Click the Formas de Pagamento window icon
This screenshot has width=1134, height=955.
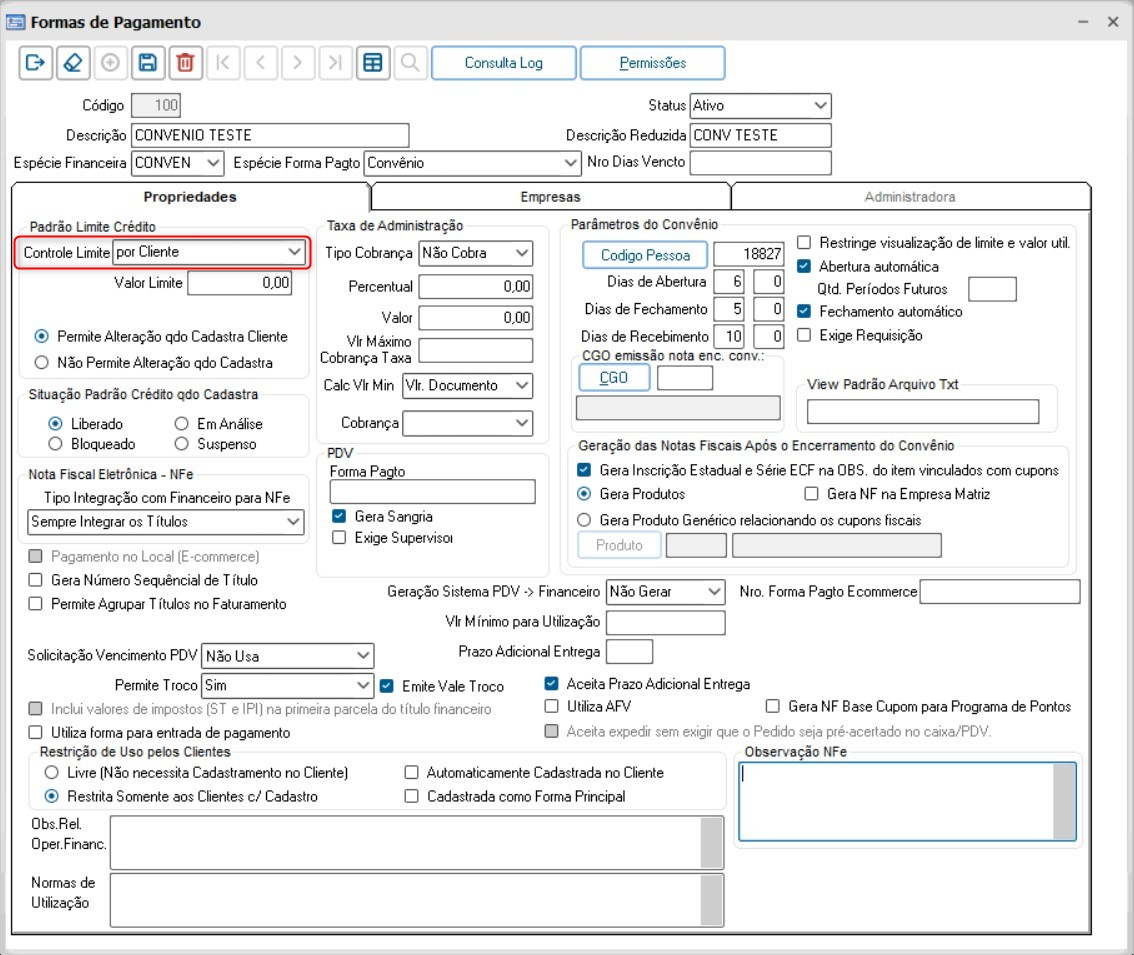coord(15,22)
